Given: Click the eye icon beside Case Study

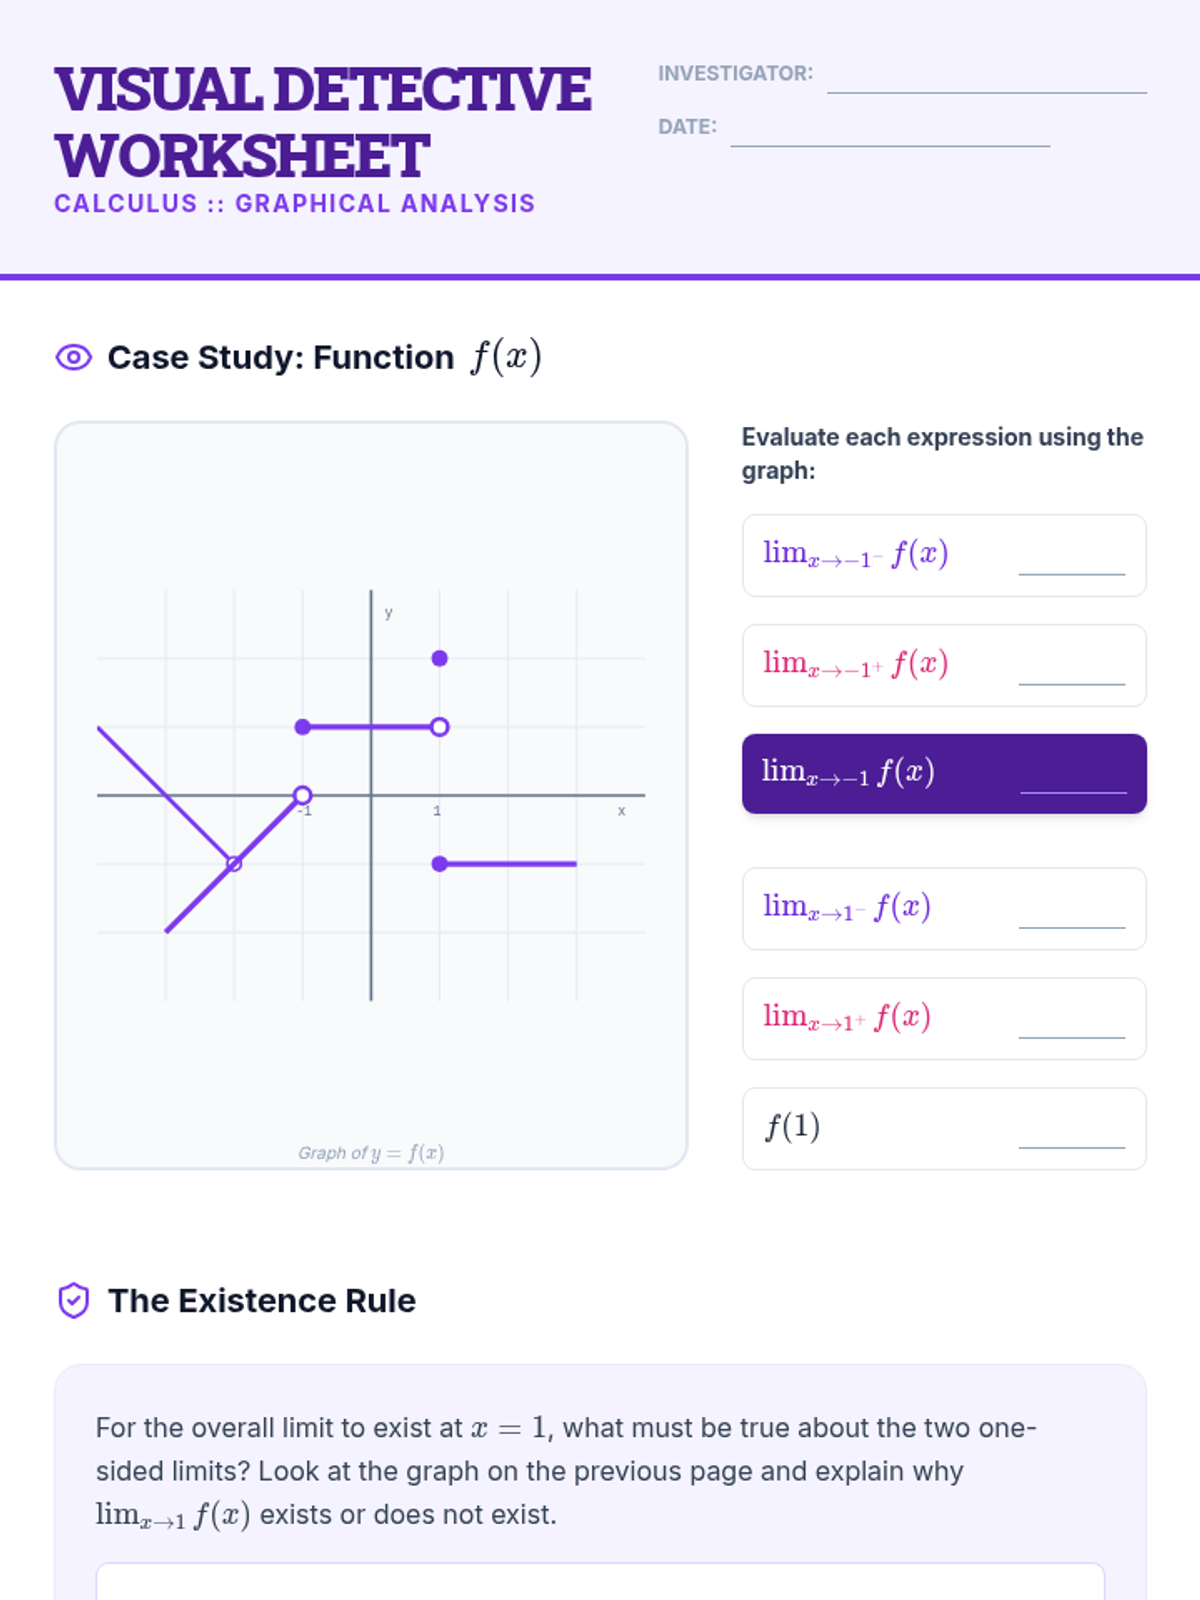Looking at the screenshot, I should [x=74, y=357].
